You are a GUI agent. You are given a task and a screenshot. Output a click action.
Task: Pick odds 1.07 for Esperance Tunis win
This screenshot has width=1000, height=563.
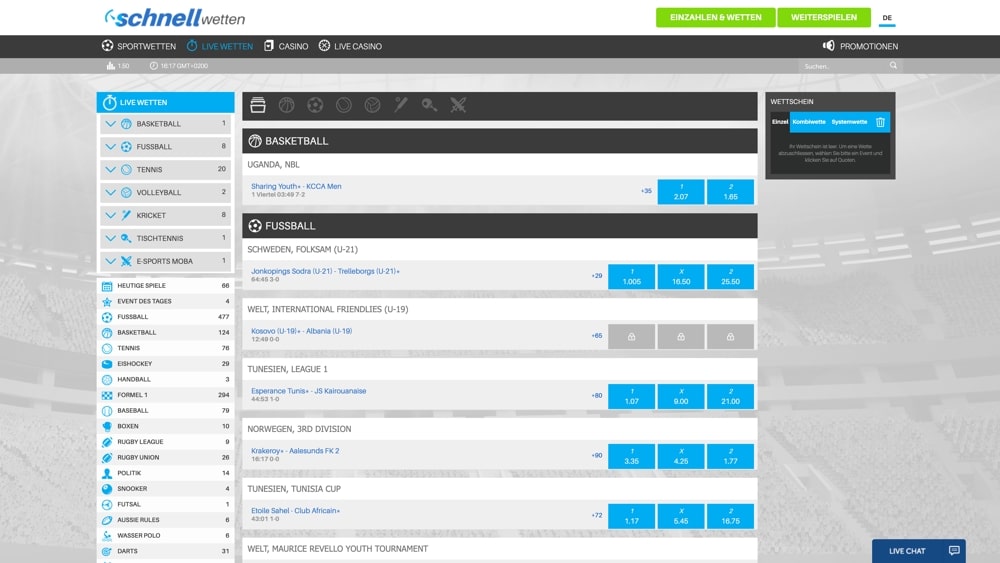[x=631, y=397]
